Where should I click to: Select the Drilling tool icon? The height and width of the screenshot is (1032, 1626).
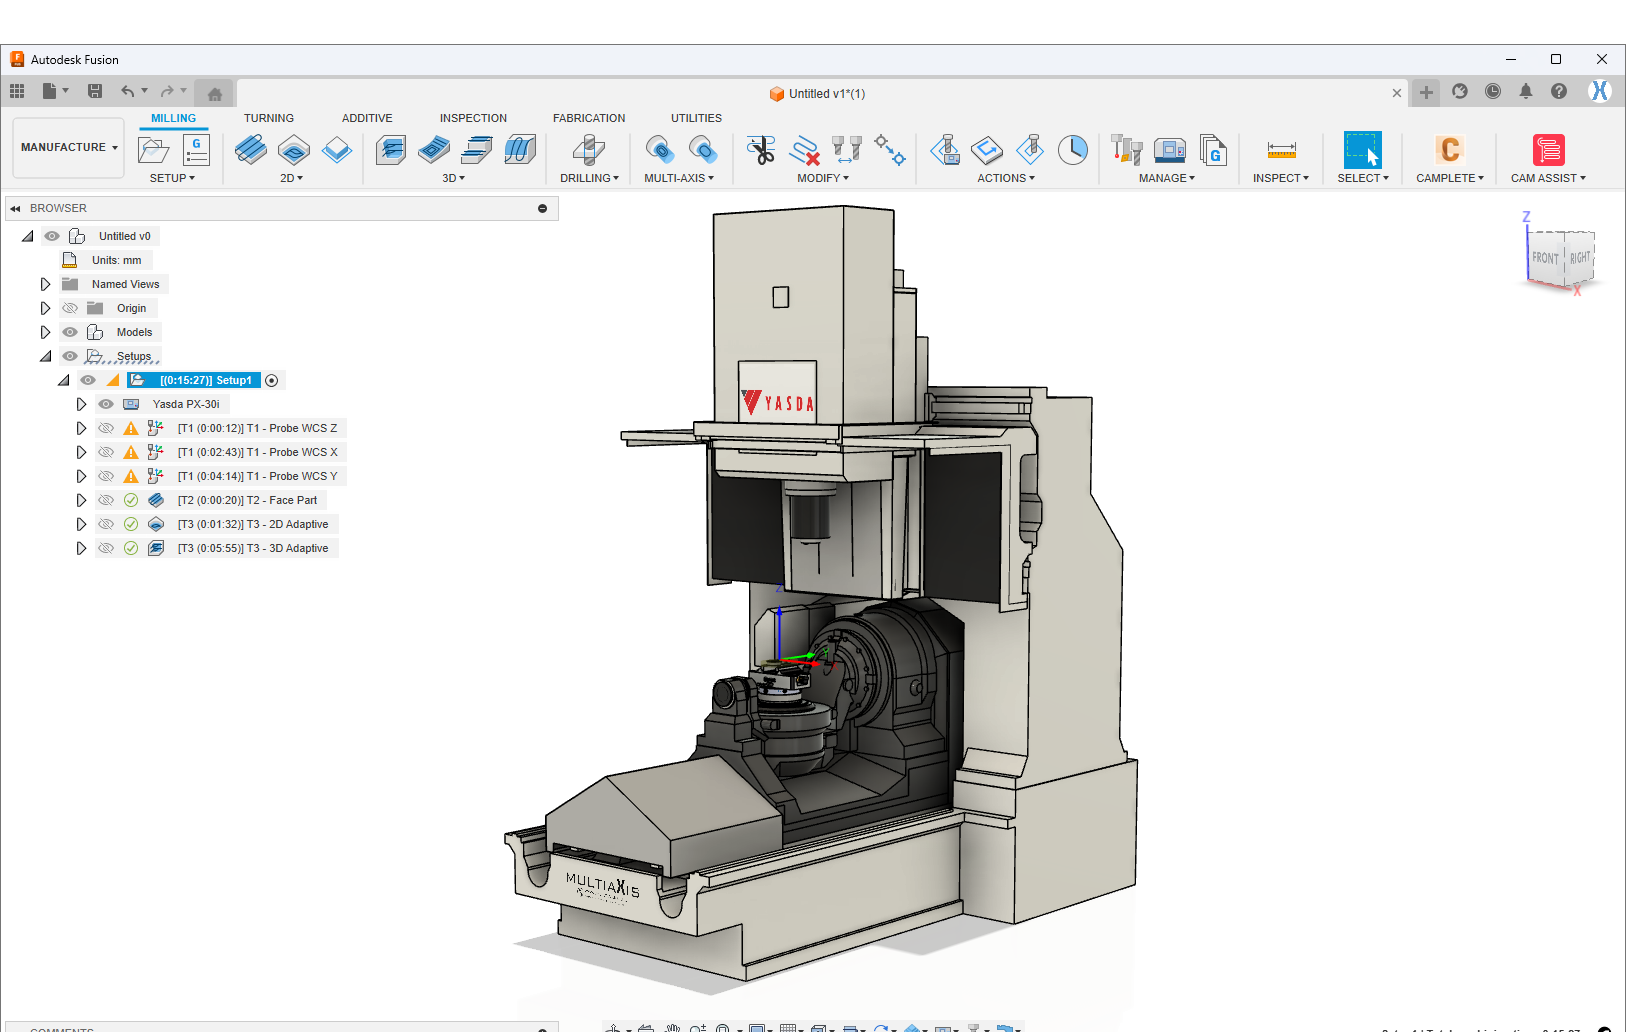tap(588, 150)
